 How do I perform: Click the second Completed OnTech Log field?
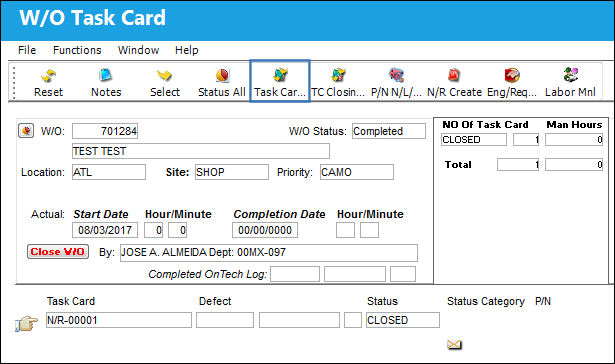coord(355,274)
